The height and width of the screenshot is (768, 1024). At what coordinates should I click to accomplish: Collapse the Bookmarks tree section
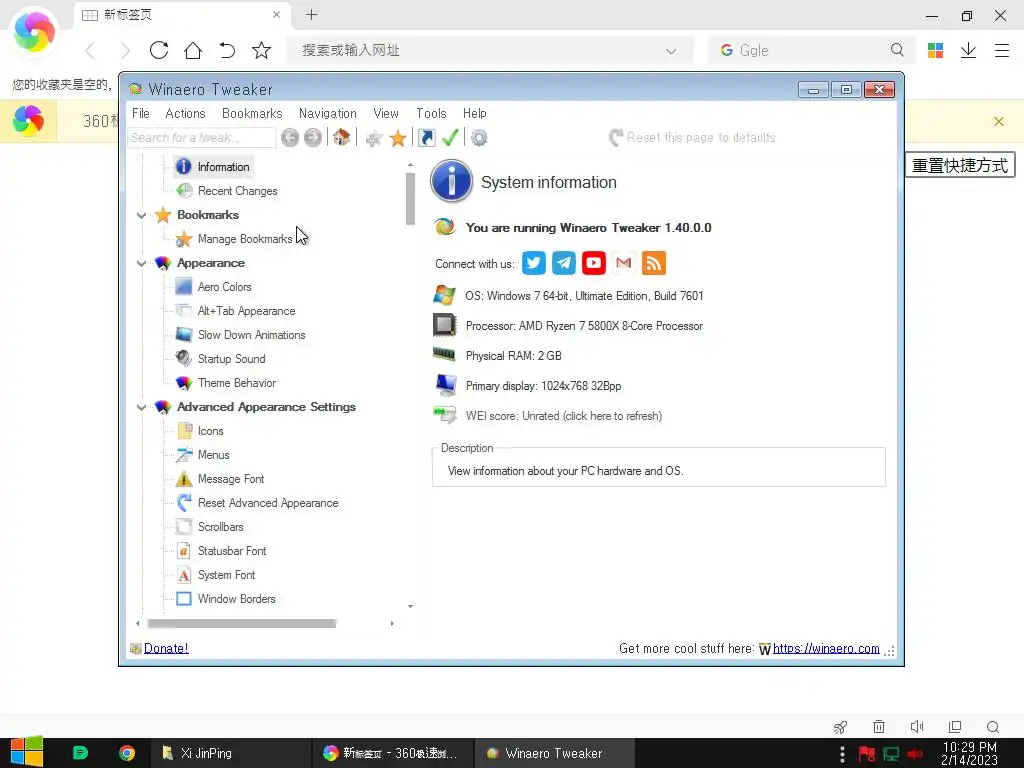pos(141,215)
